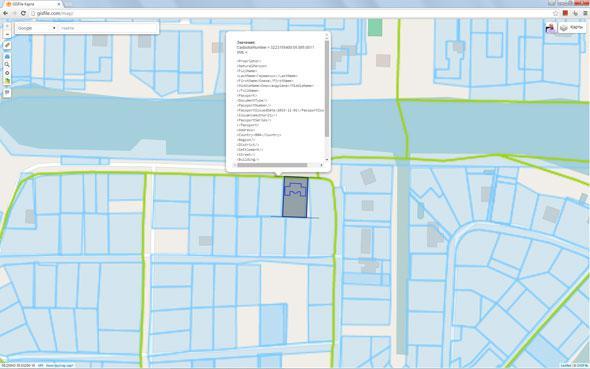Activate the magnifier search tool
This screenshot has width=590, height=369.
[7, 65]
